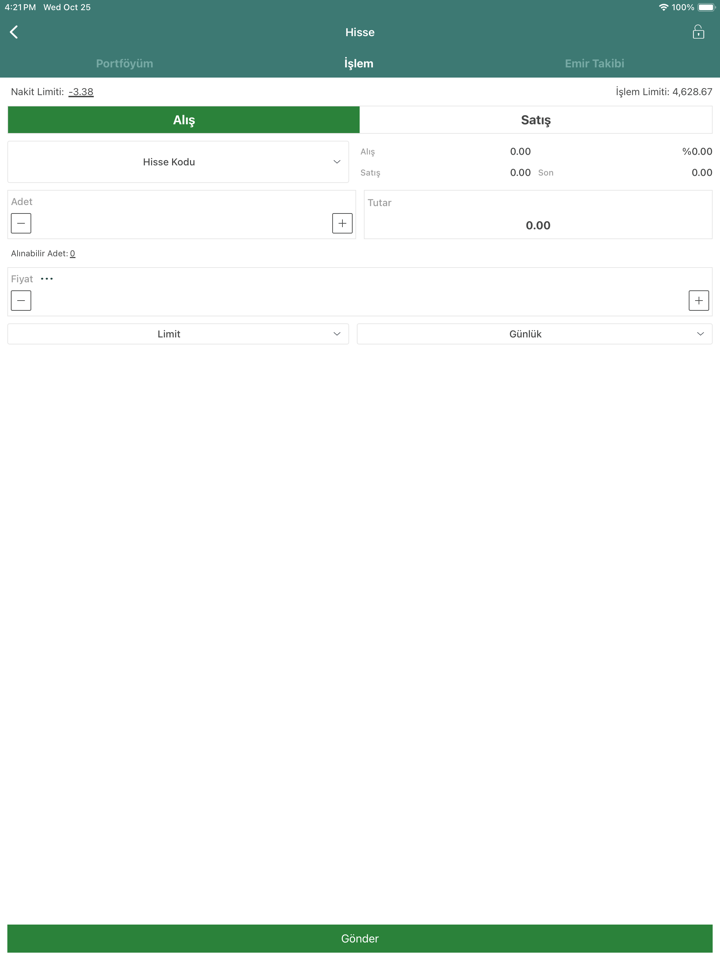Switch to the Portföyüm tab
Viewport: 720px width, 960px height.
pos(124,63)
